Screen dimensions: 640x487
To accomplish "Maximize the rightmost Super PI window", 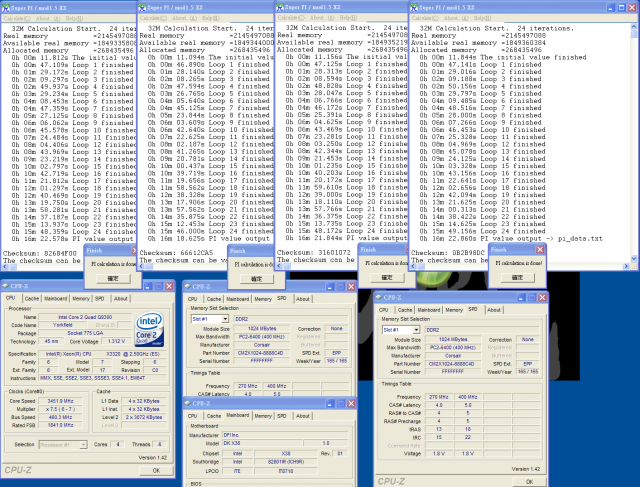I will (622, 7).
